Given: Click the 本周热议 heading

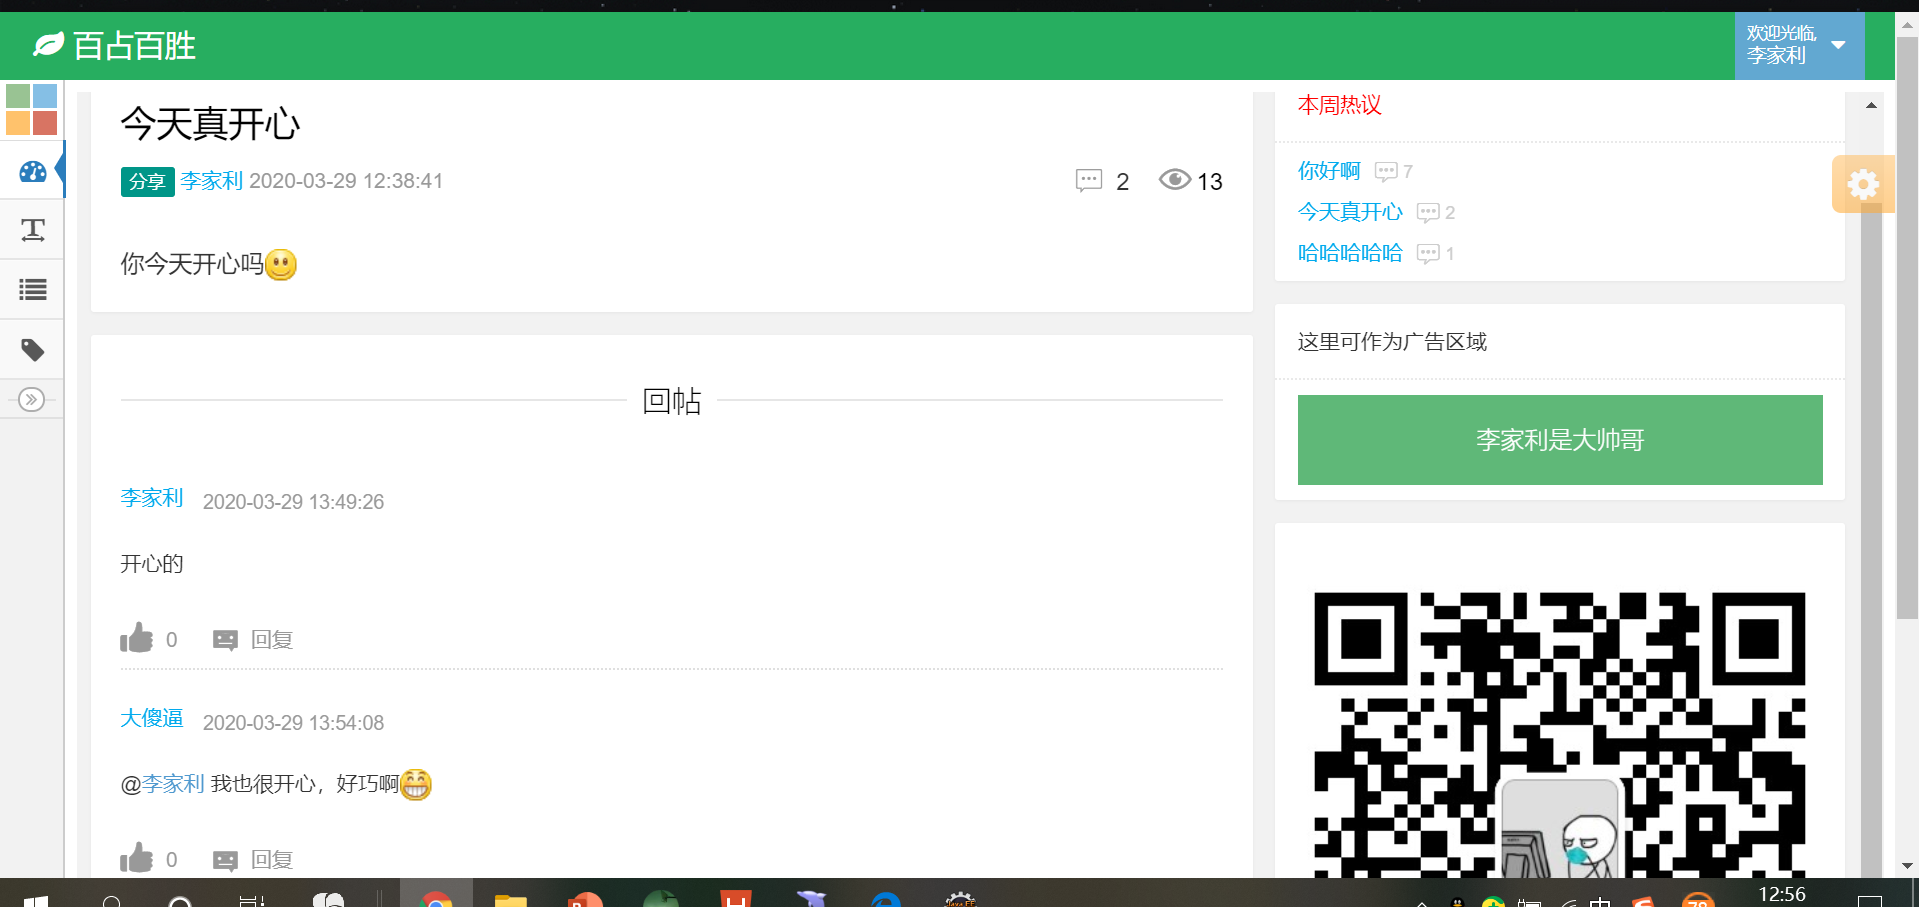Looking at the screenshot, I should pos(1340,105).
